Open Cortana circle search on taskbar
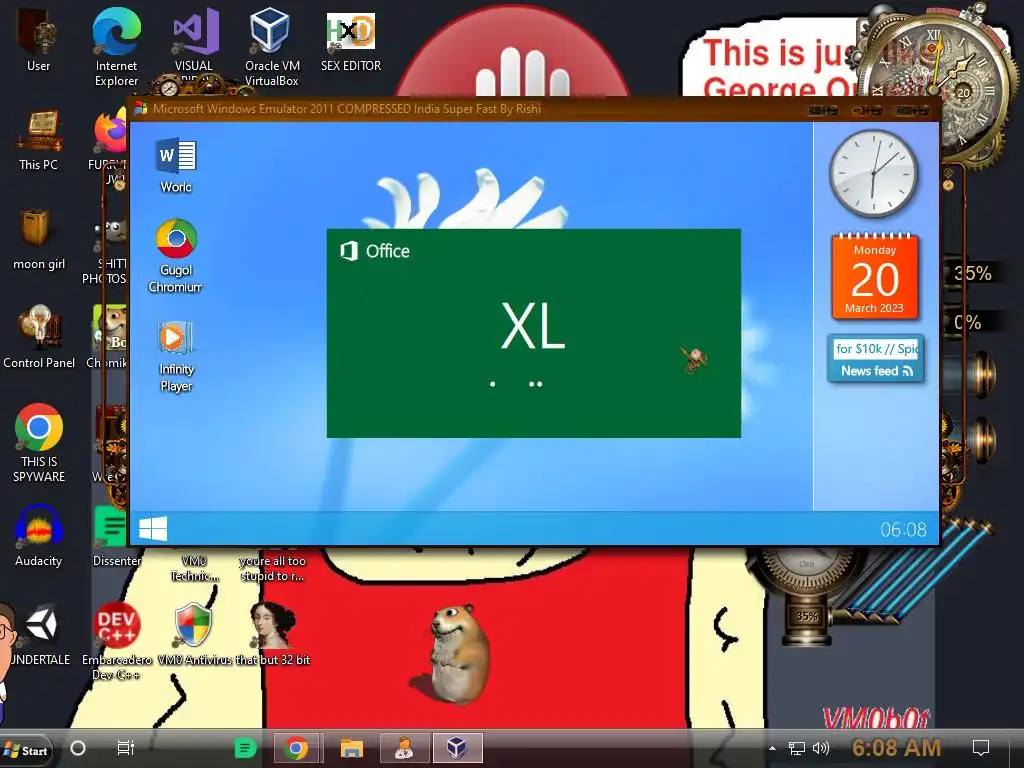The width and height of the screenshot is (1024, 768). [78, 748]
